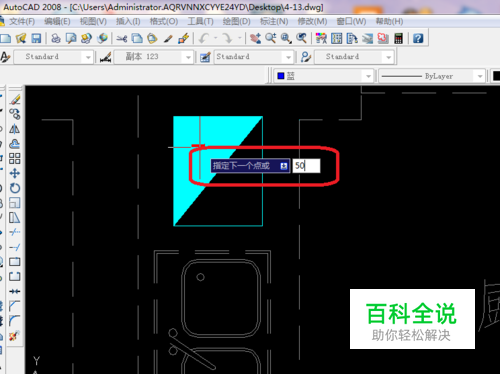Expand the multileader style Standard dropdown

(x=388, y=57)
